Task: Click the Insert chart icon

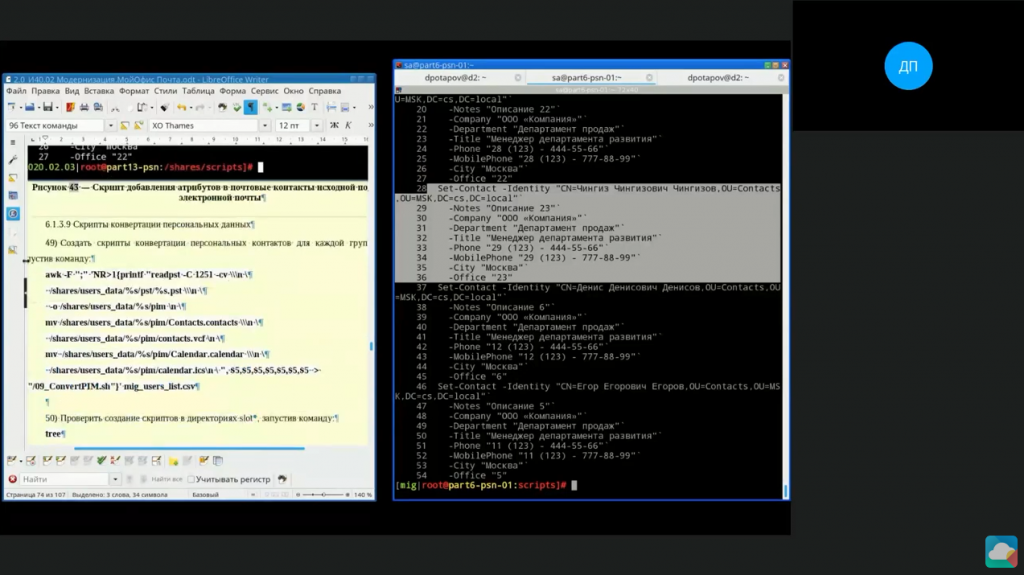Action: click(x=300, y=107)
